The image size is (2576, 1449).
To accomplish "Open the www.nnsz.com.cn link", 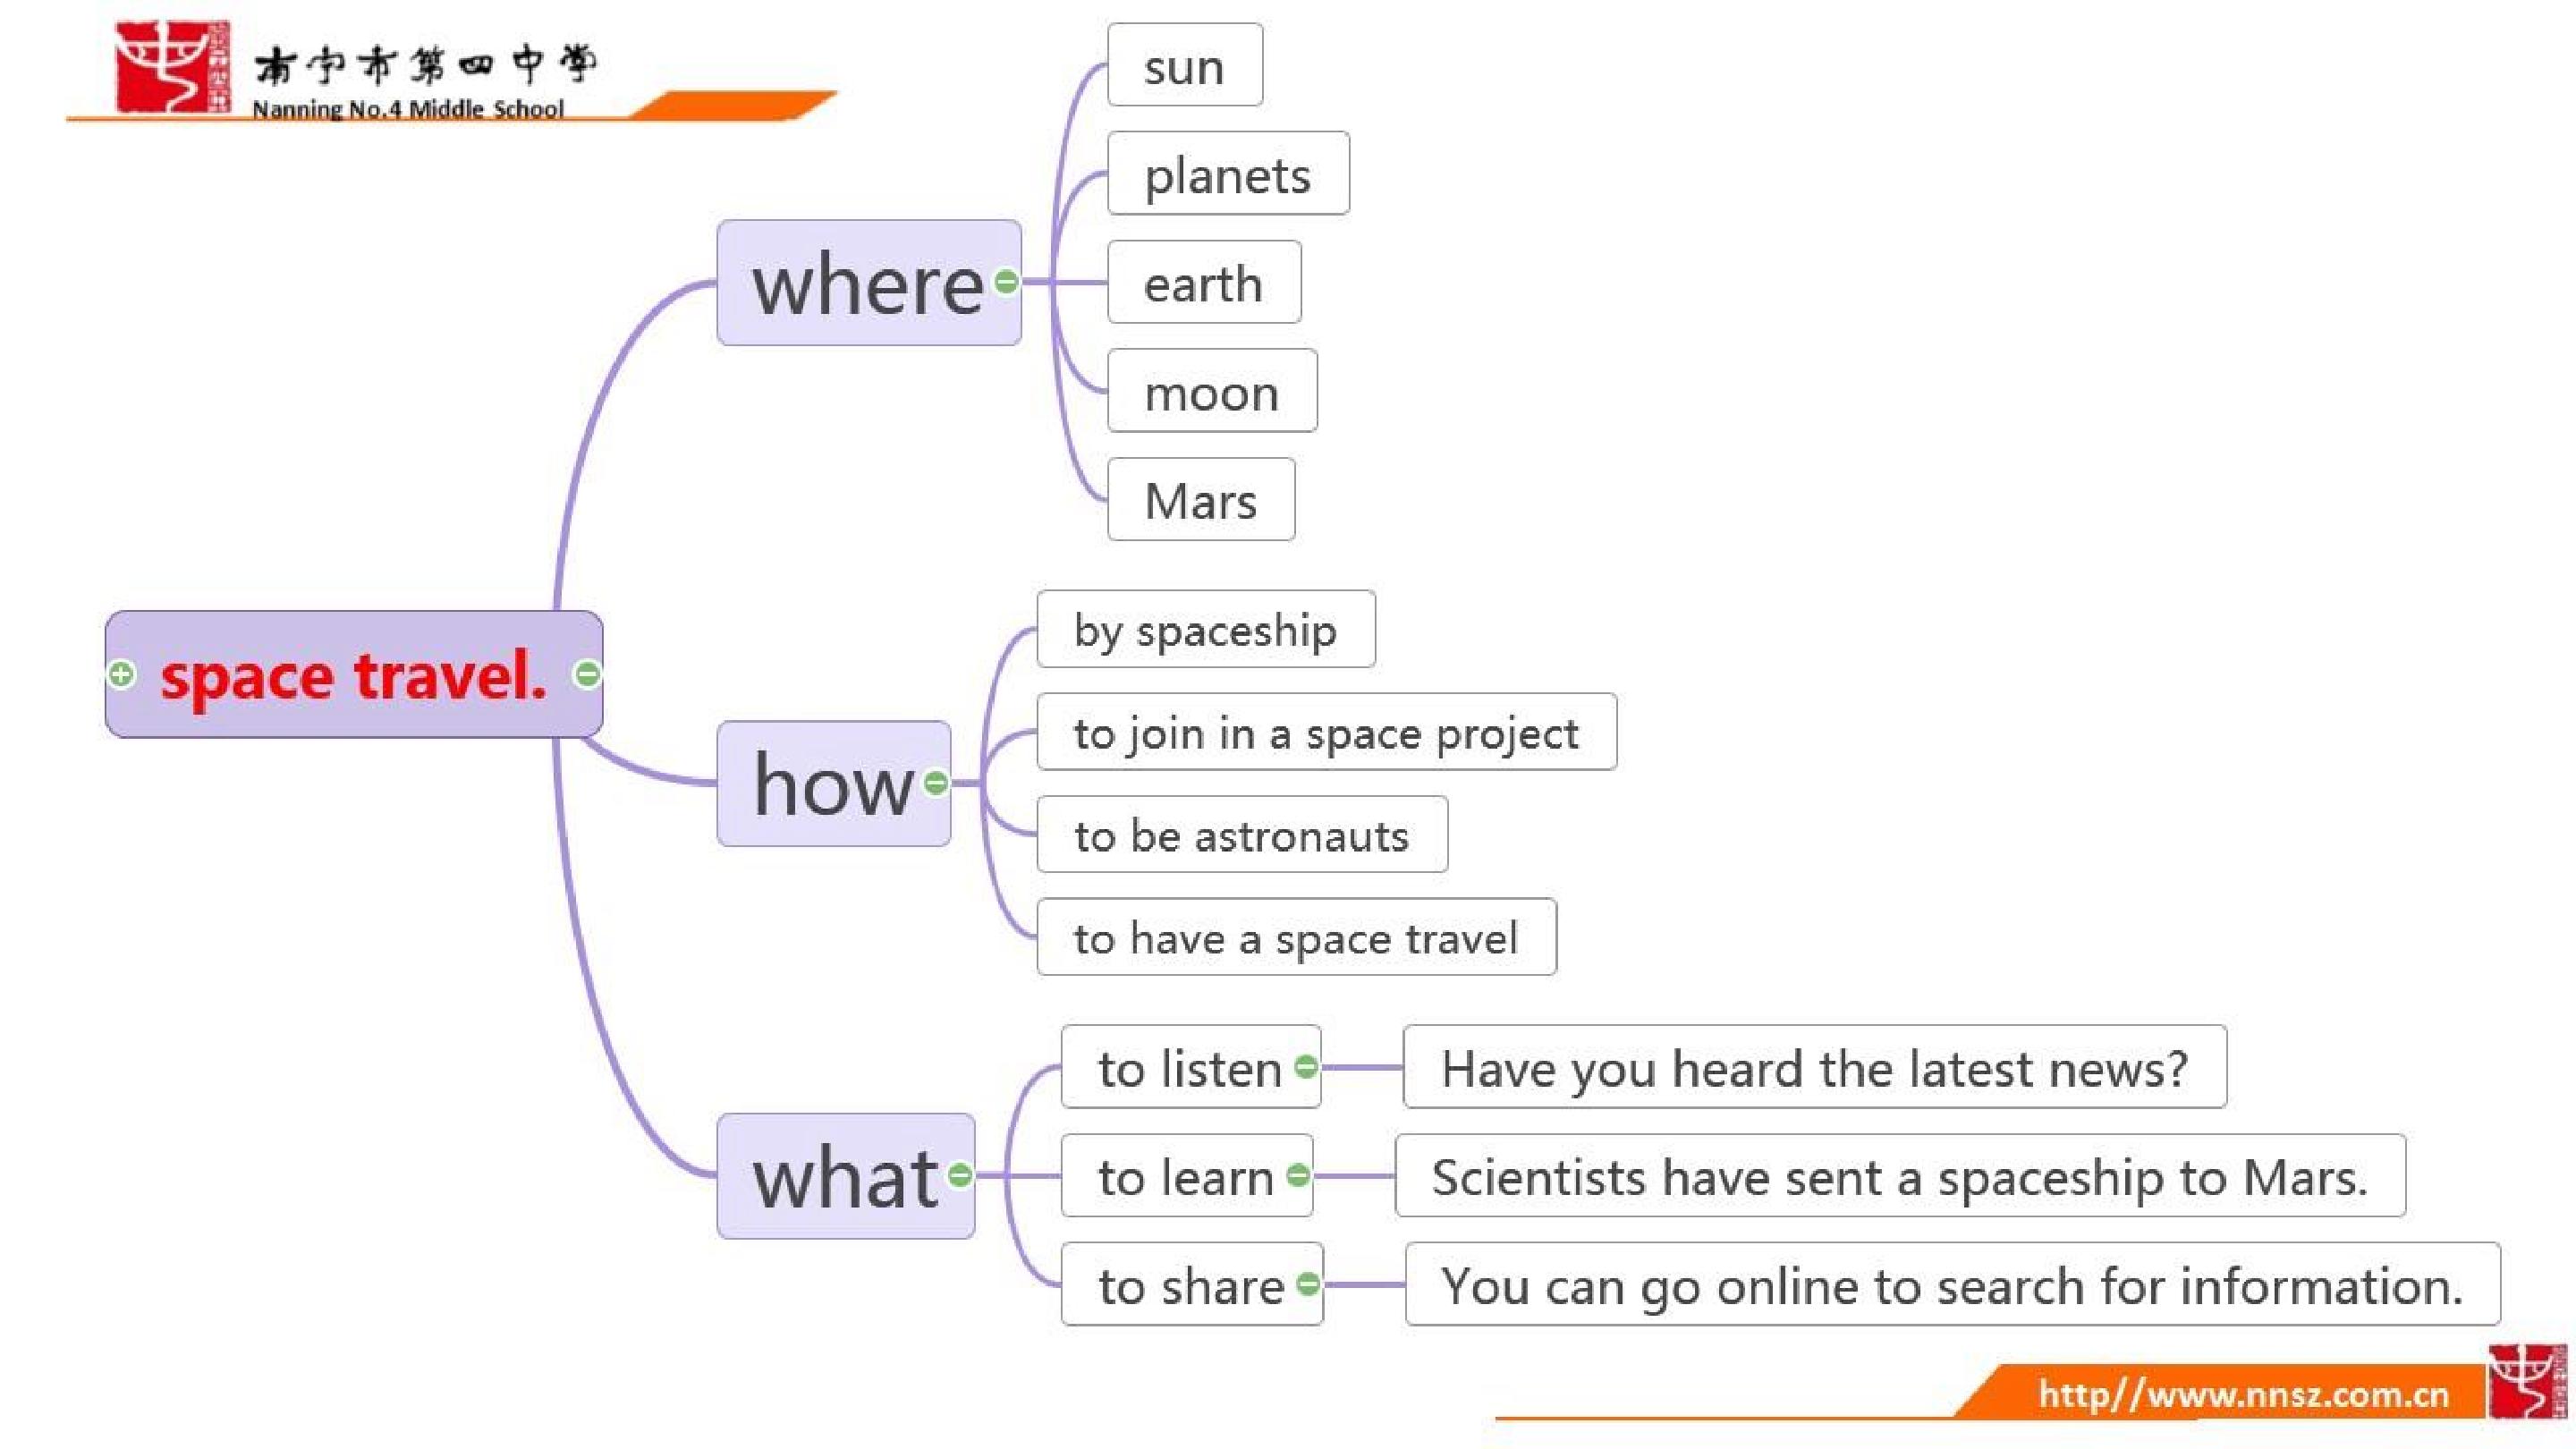I will [2244, 1394].
